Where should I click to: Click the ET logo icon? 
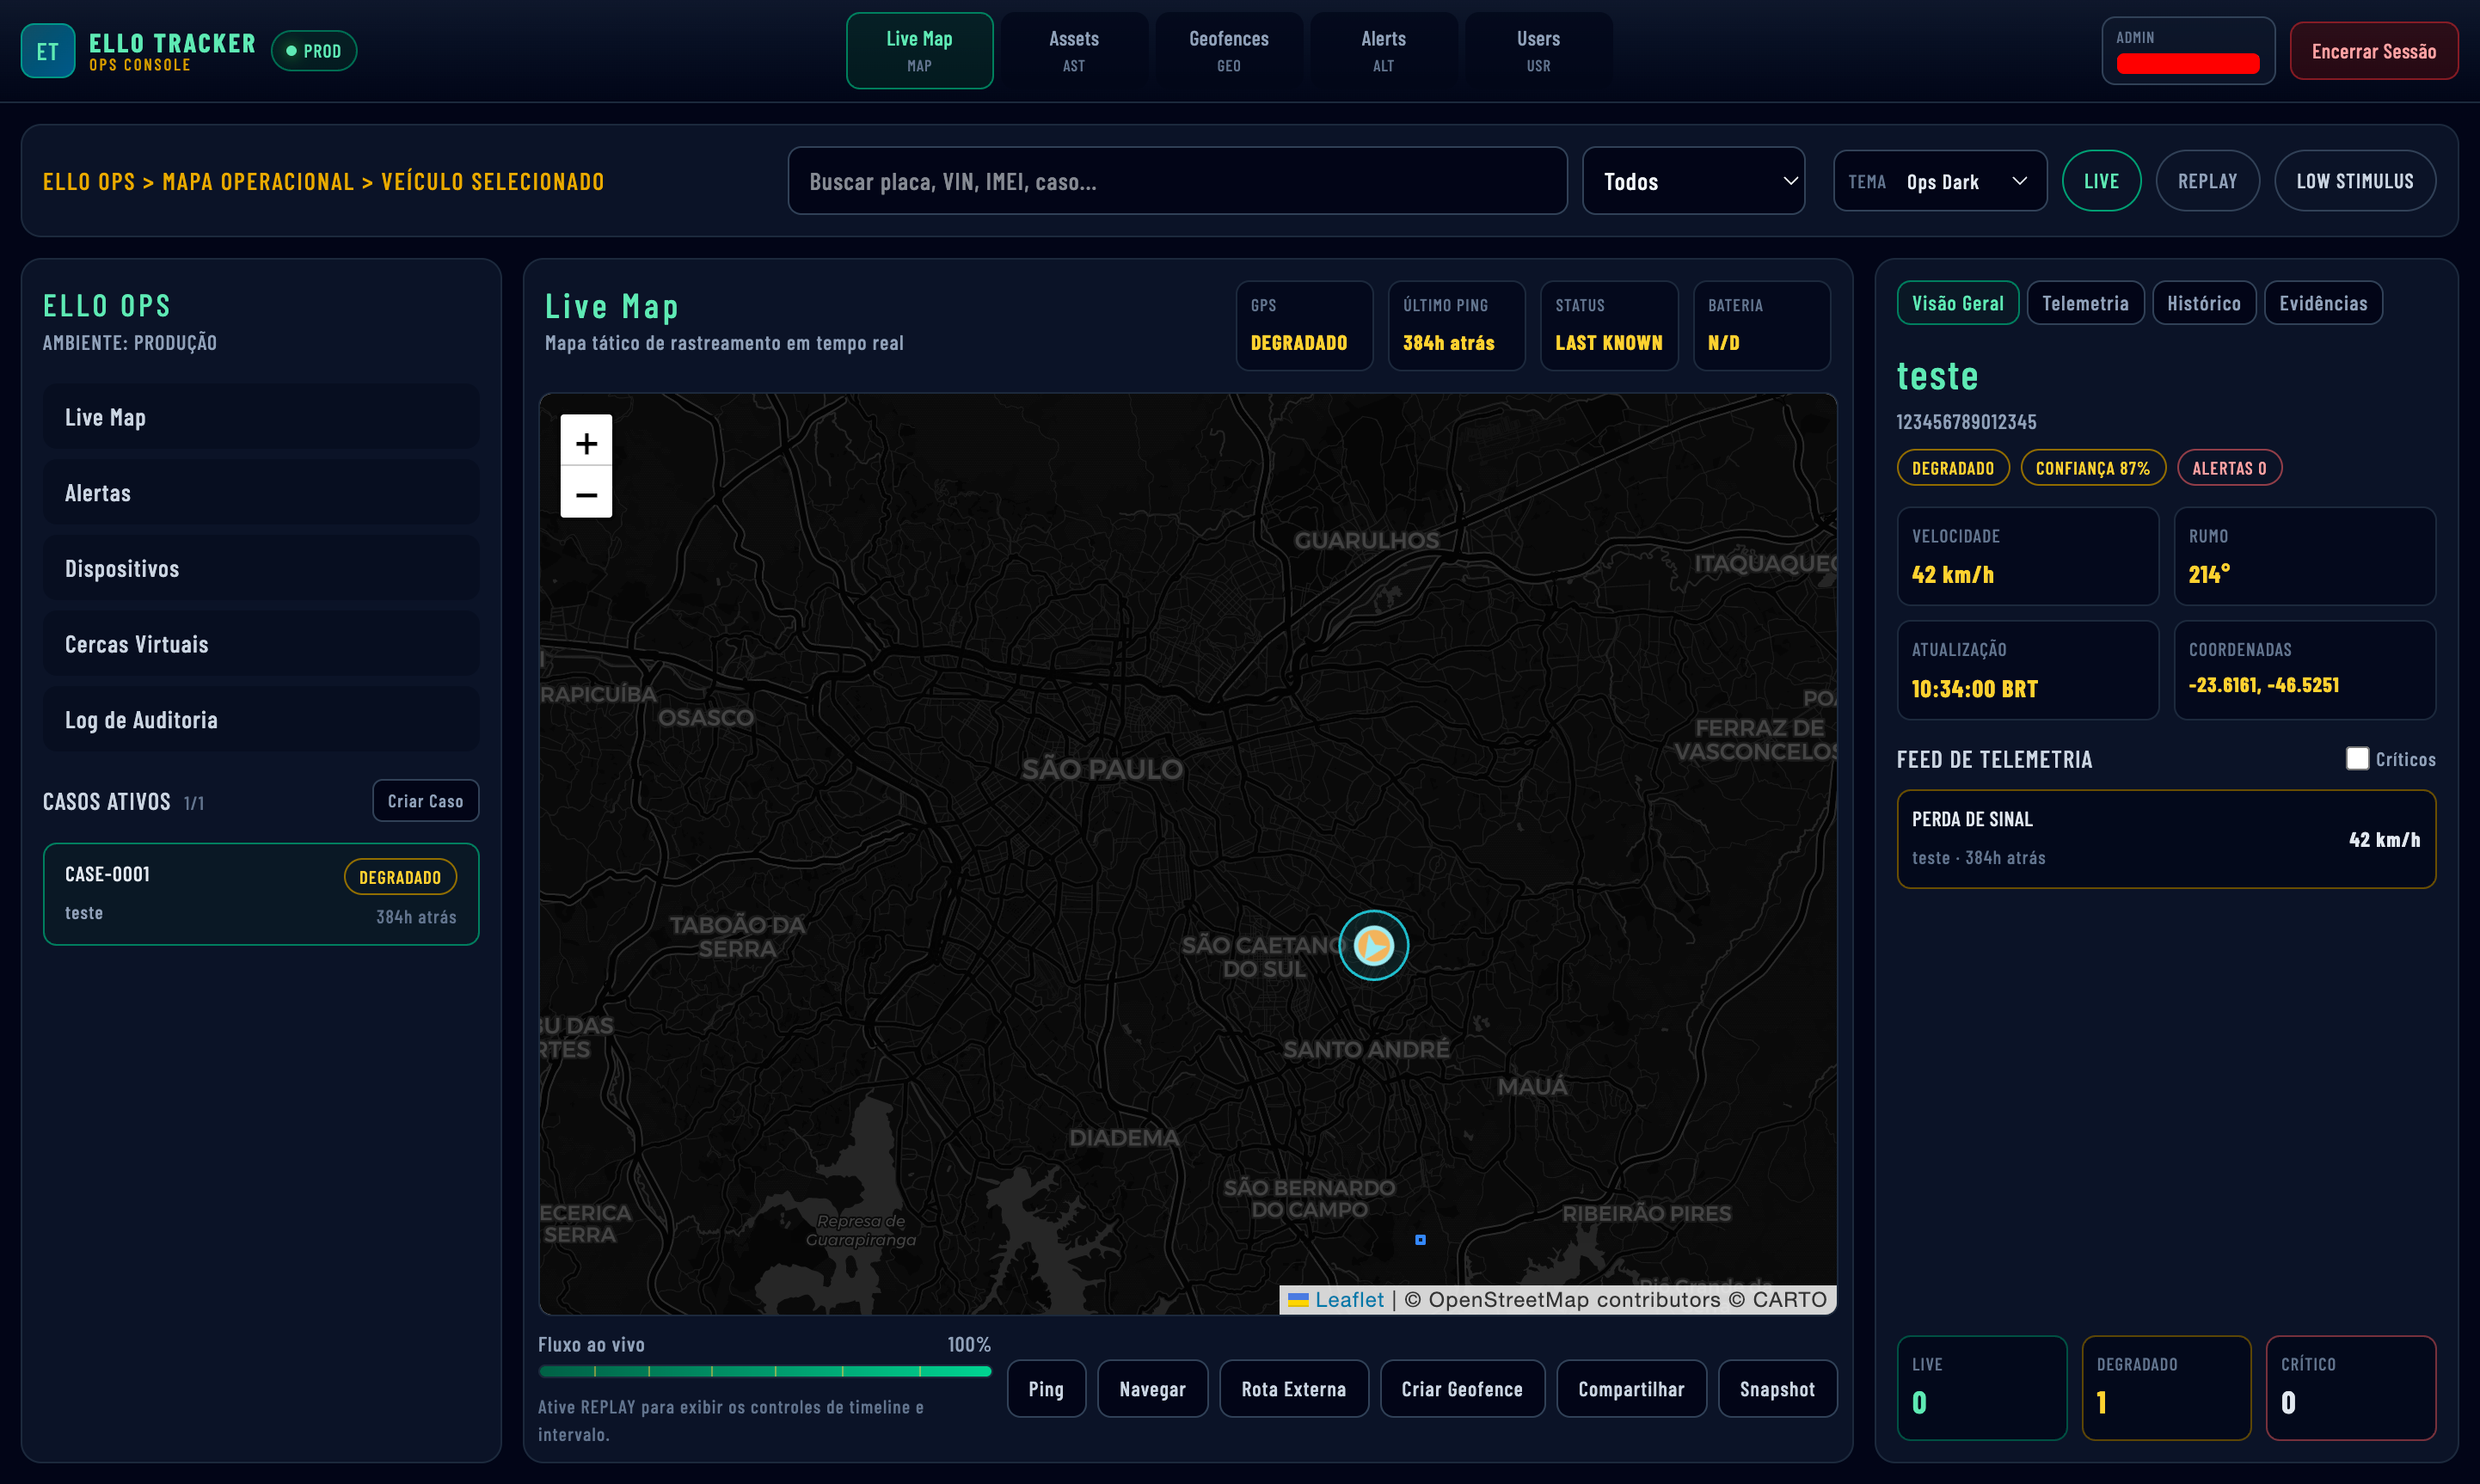click(x=48, y=51)
